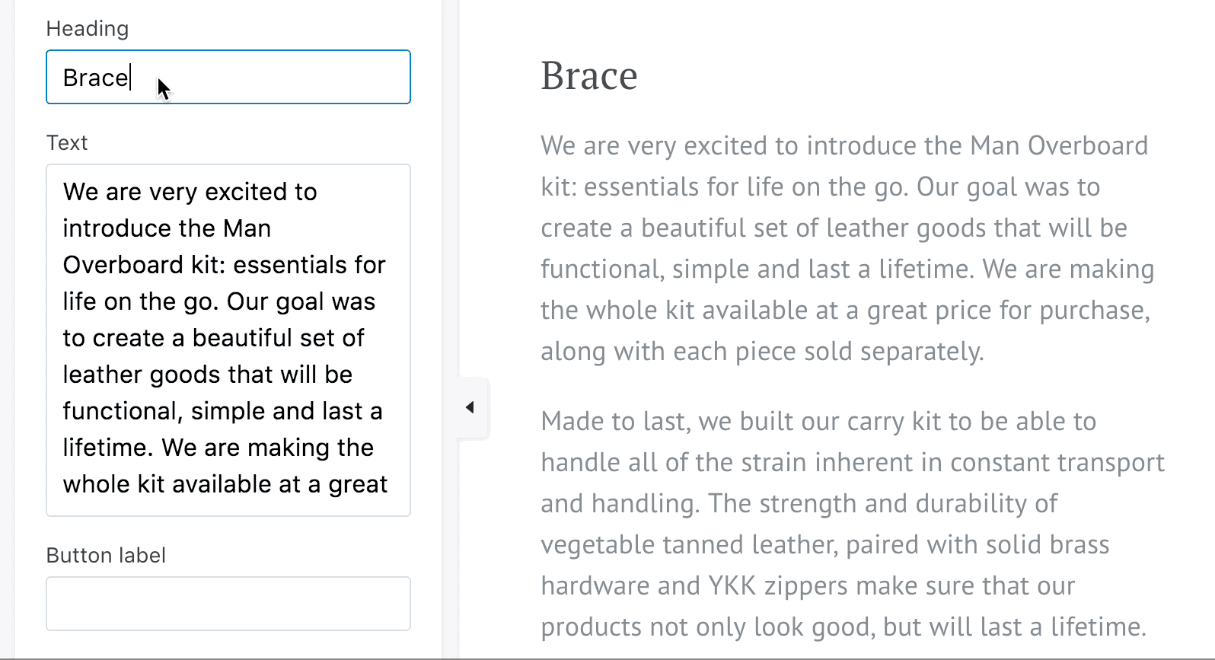Click "Man Overboard" in the preview text
This screenshot has height=660, width=1215.
tap(1058, 146)
